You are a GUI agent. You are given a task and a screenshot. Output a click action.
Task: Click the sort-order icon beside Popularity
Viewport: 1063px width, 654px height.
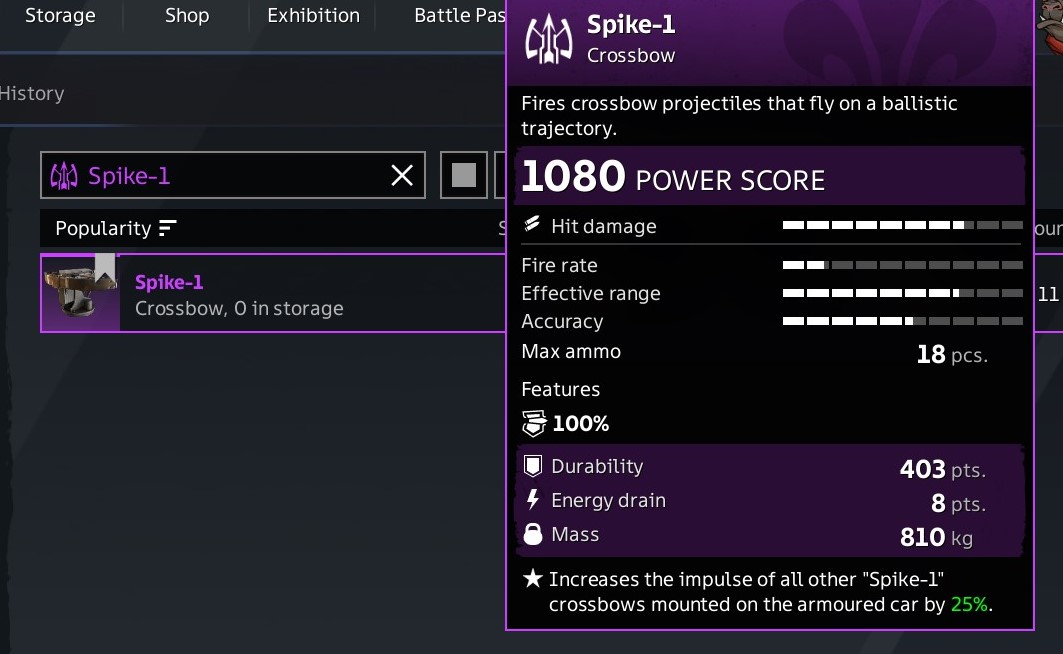pyautogui.click(x=167, y=229)
